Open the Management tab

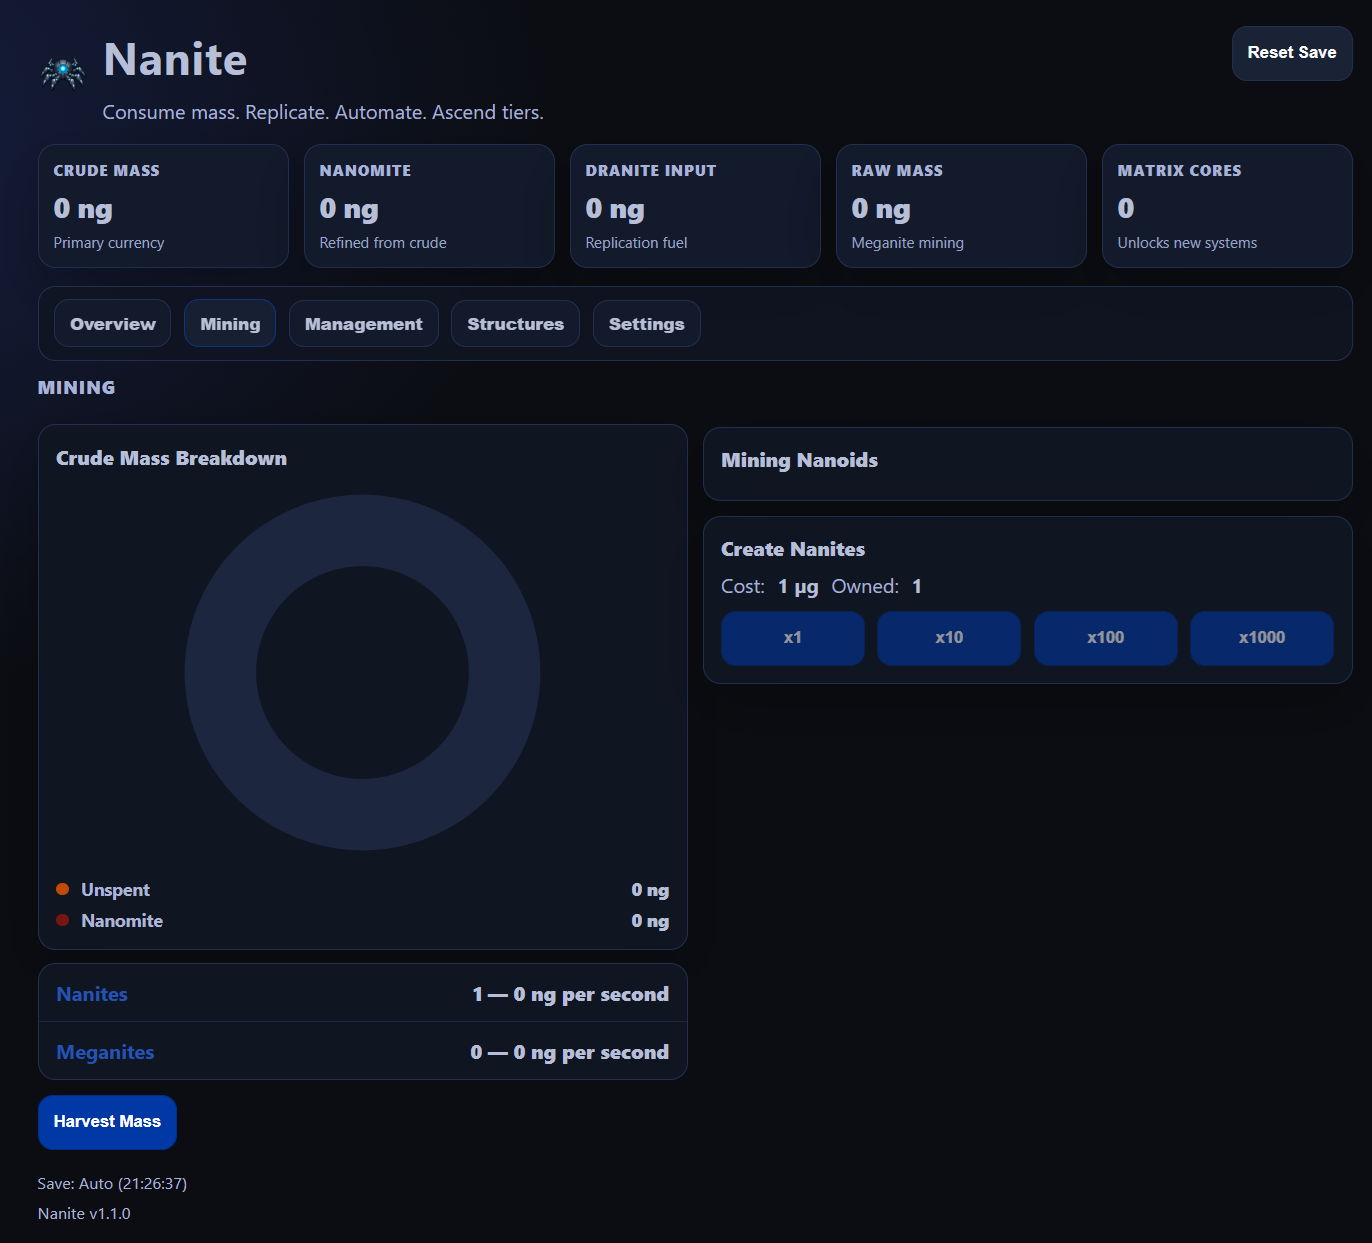click(x=364, y=324)
